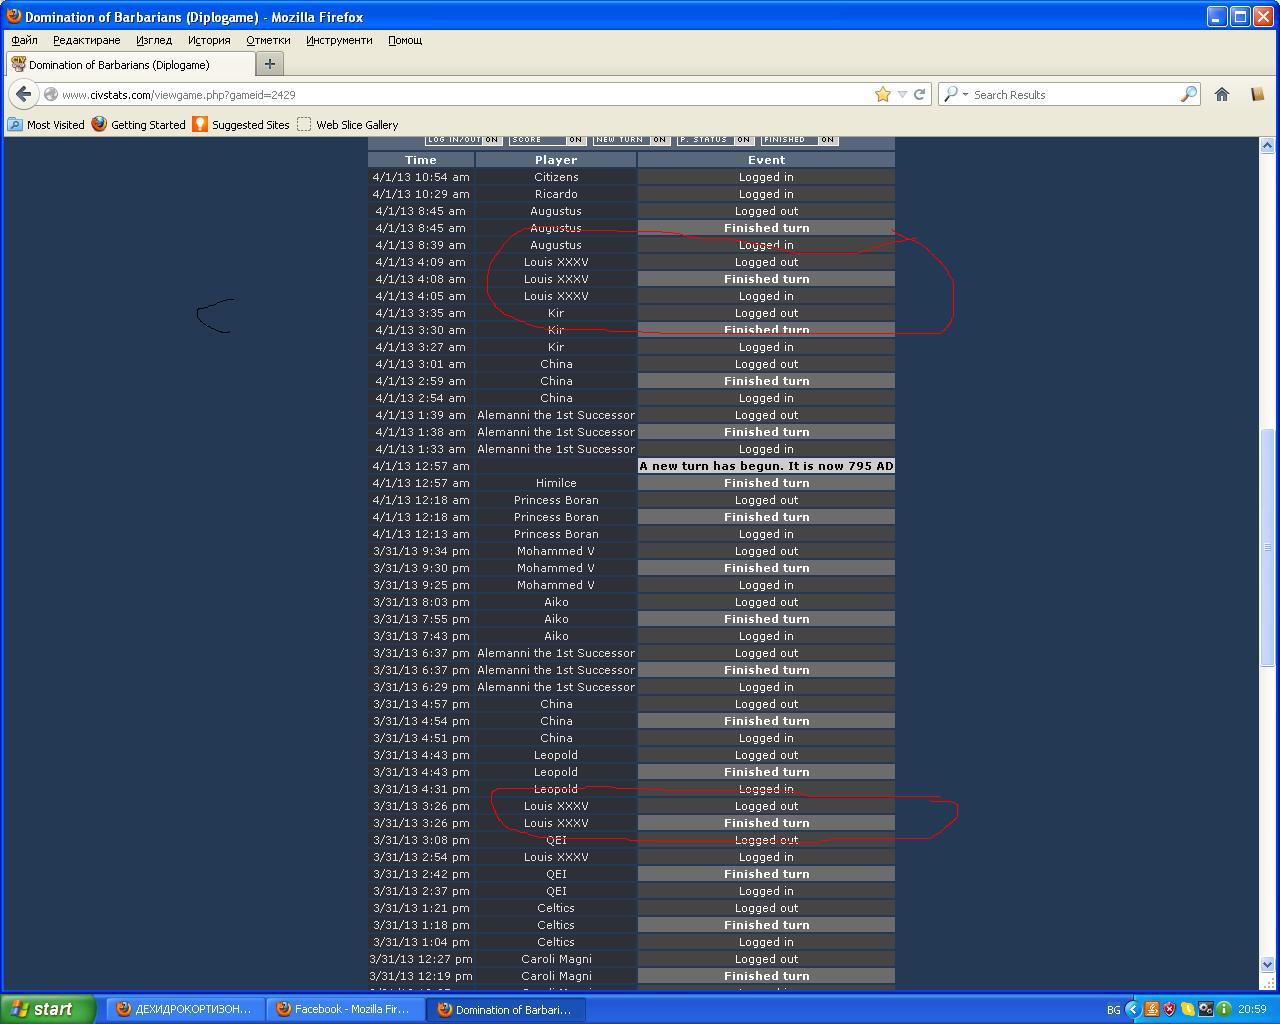Toggle the LOG IN/OUT filter ON switch
The image size is (1280, 1024).
492,140
